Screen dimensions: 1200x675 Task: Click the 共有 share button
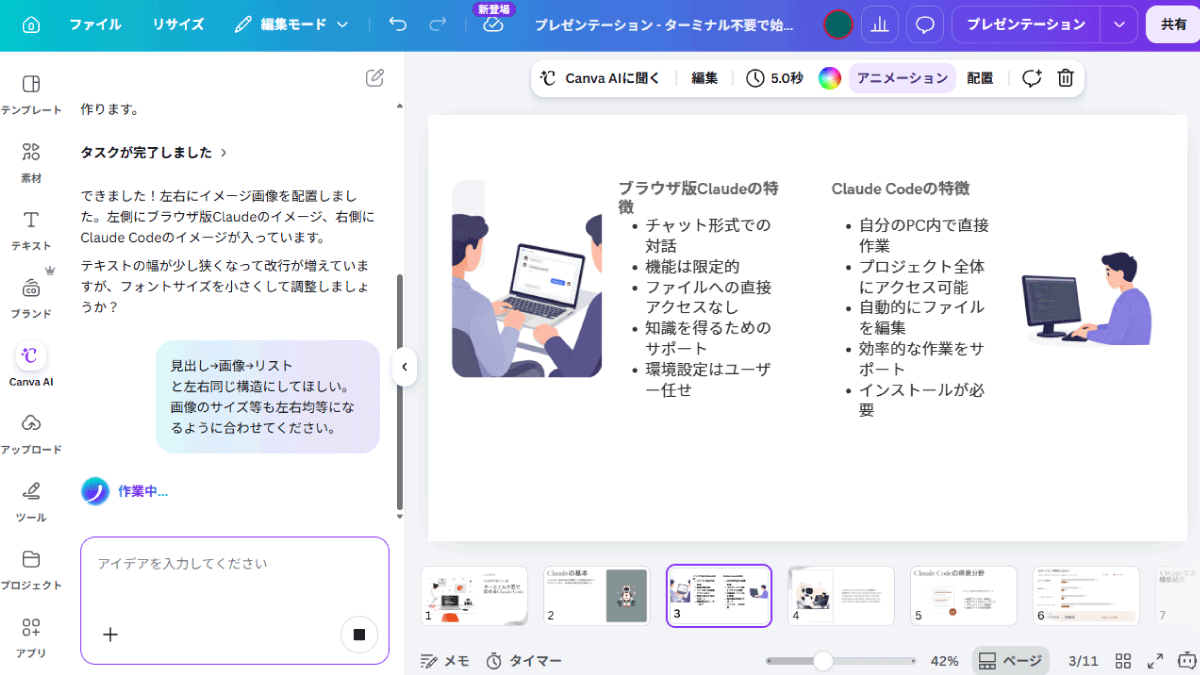1173,24
